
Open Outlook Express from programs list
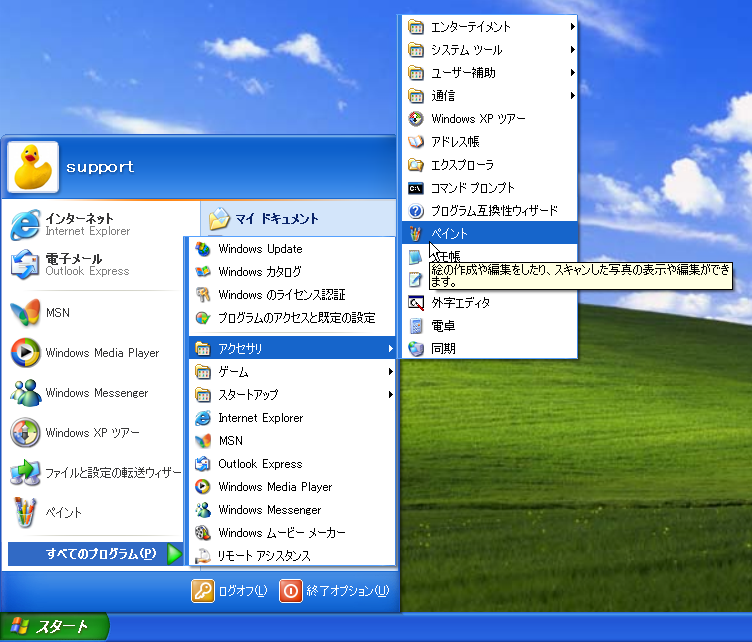(x=292, y=464)
